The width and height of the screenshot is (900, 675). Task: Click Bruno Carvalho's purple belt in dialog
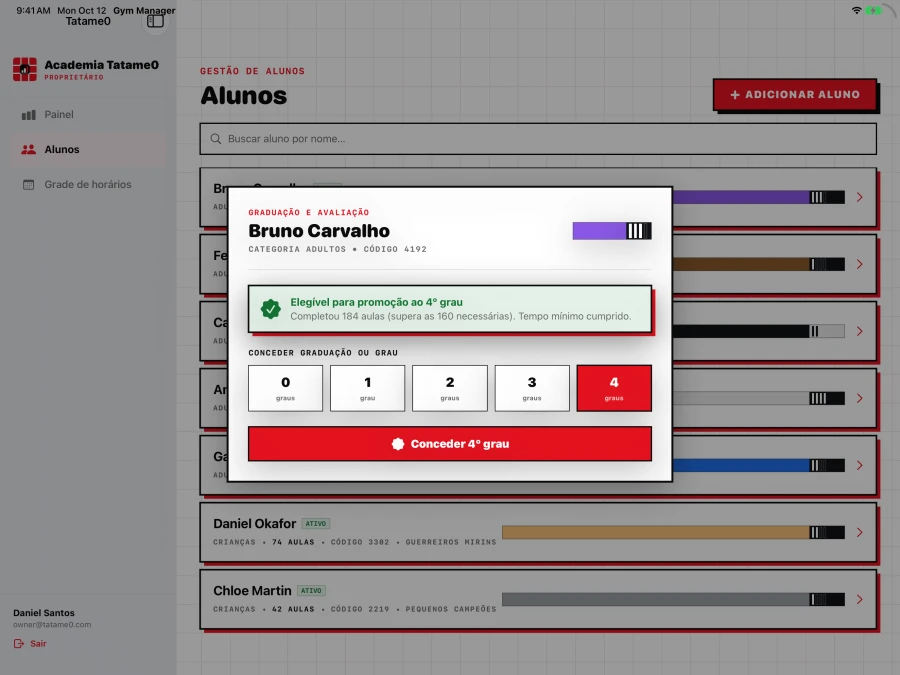pos(612,231)
